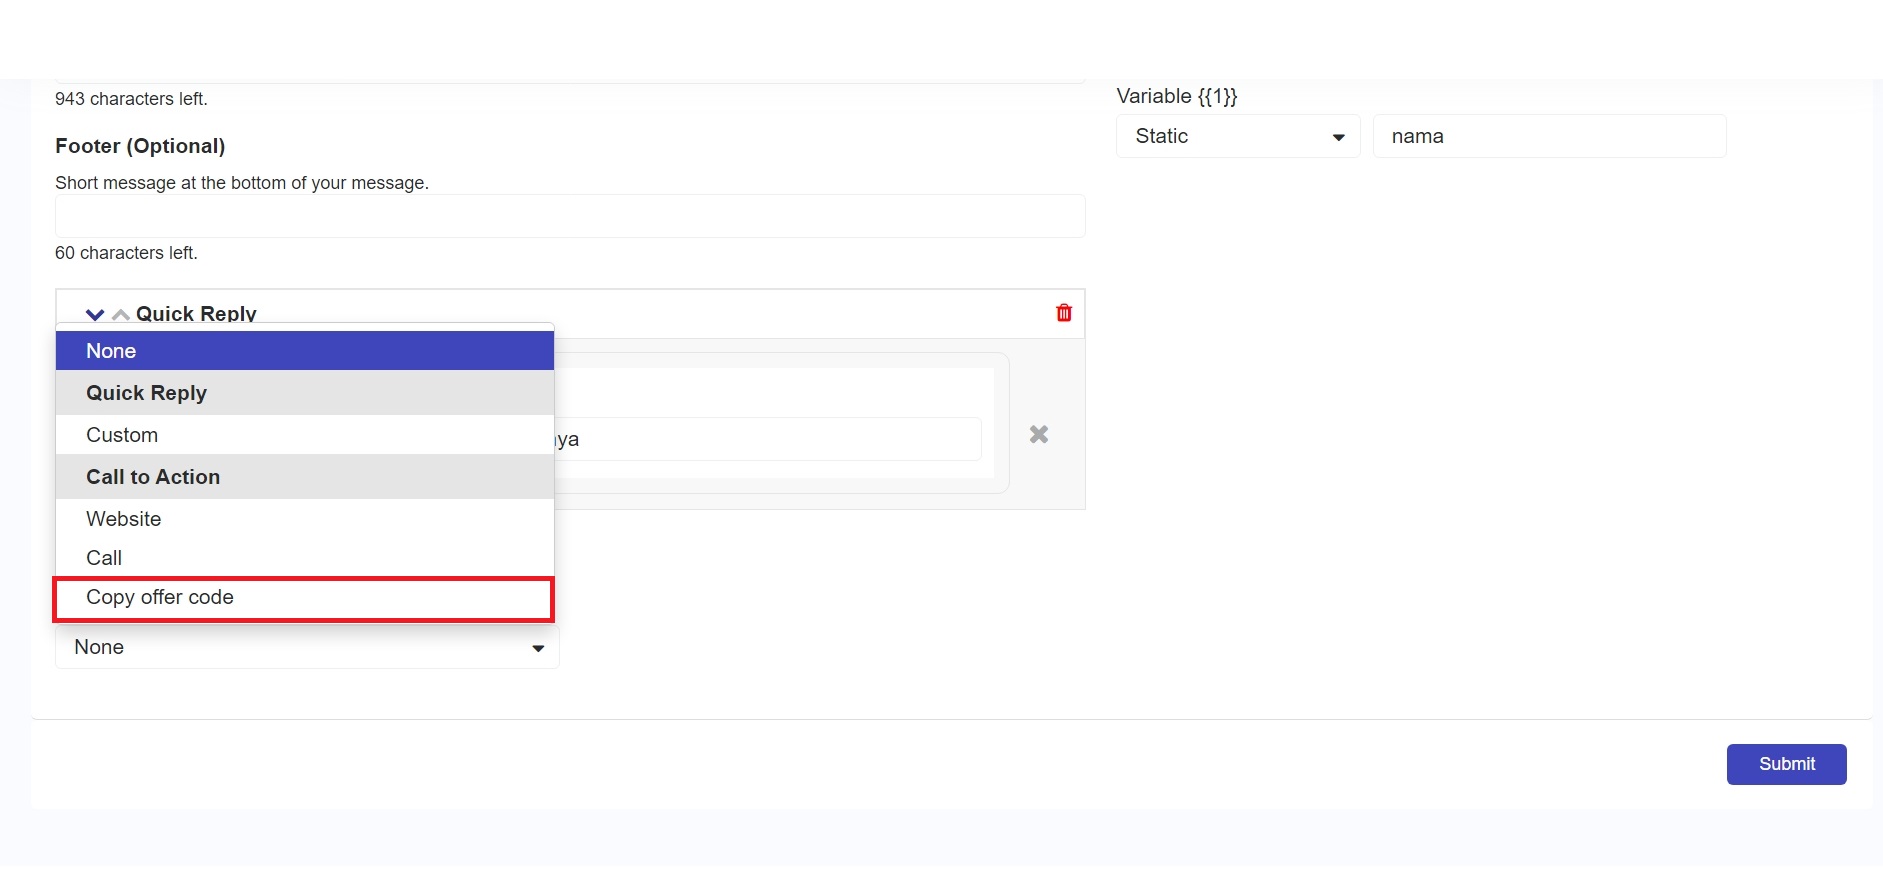Click the Quick Reply group header in list

click(305, 393)
